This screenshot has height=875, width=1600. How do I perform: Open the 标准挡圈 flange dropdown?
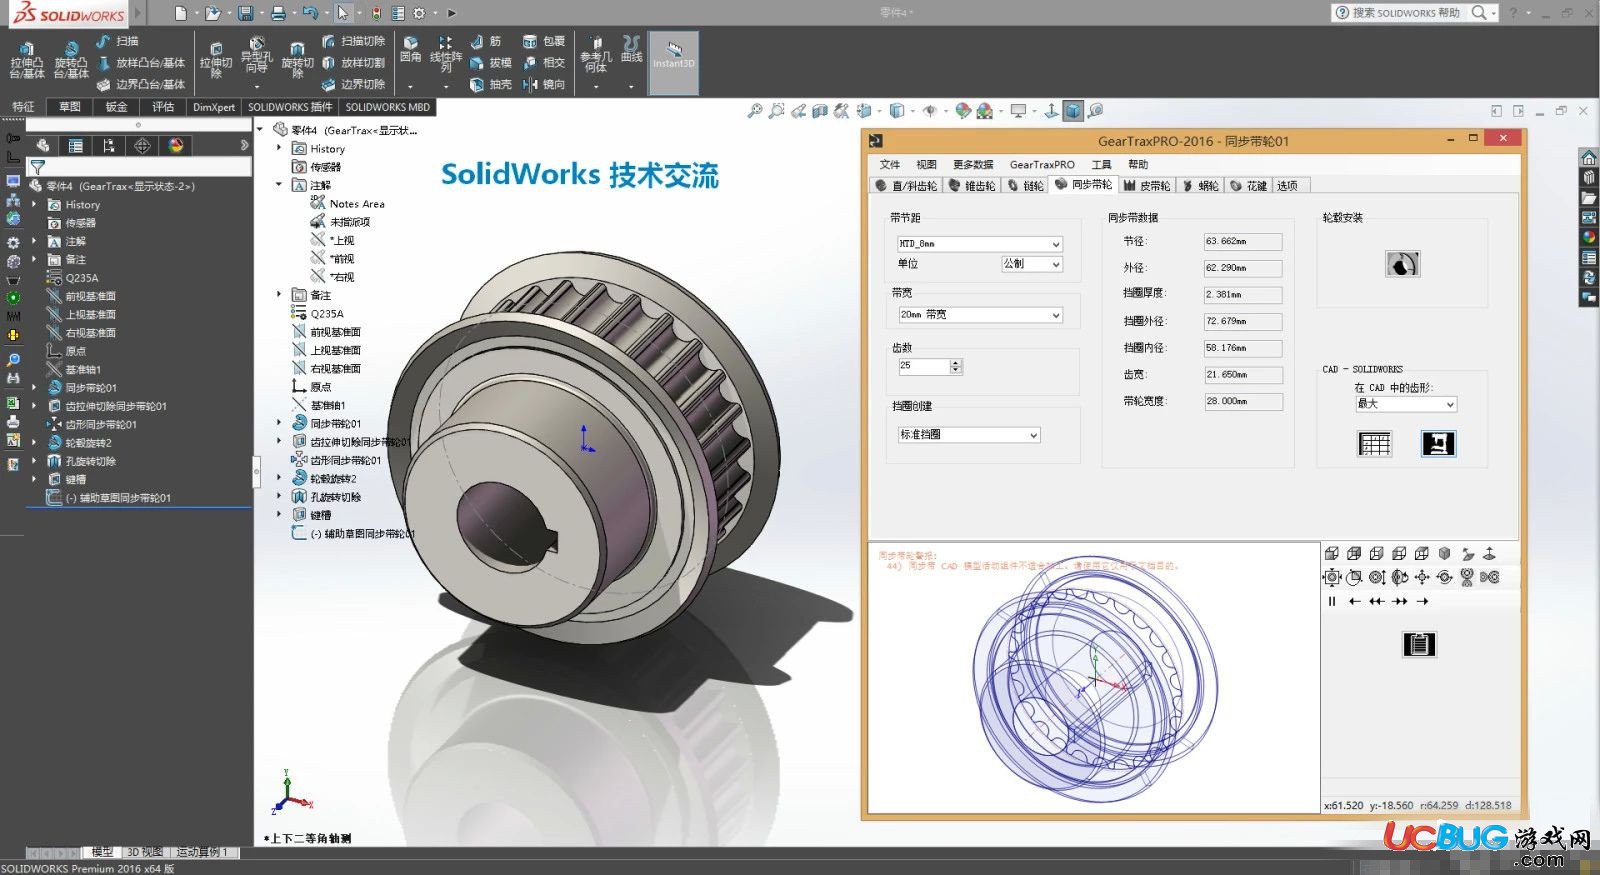(968, 435)
